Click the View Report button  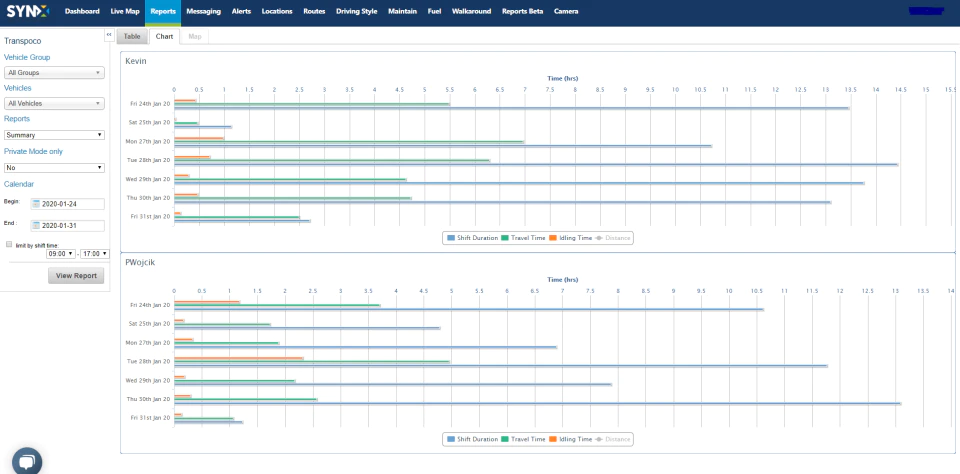pos(76,276)
